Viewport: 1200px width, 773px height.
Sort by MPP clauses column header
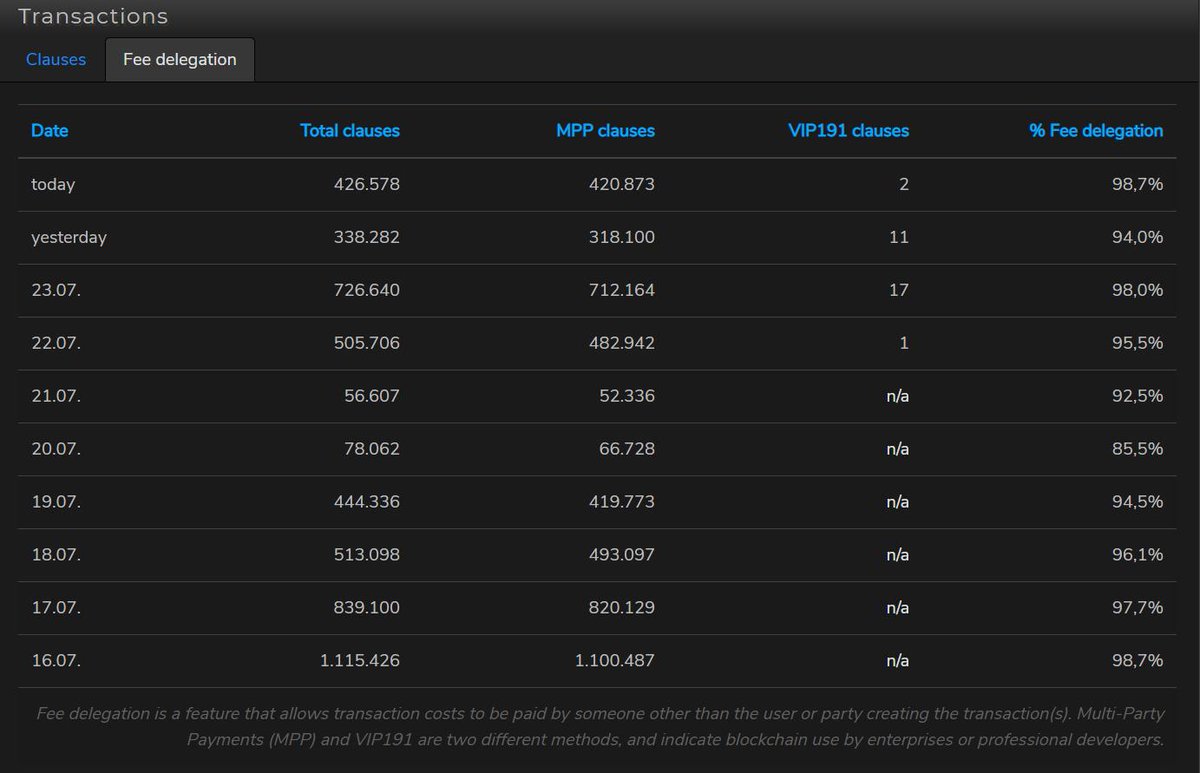click(606, 130)
